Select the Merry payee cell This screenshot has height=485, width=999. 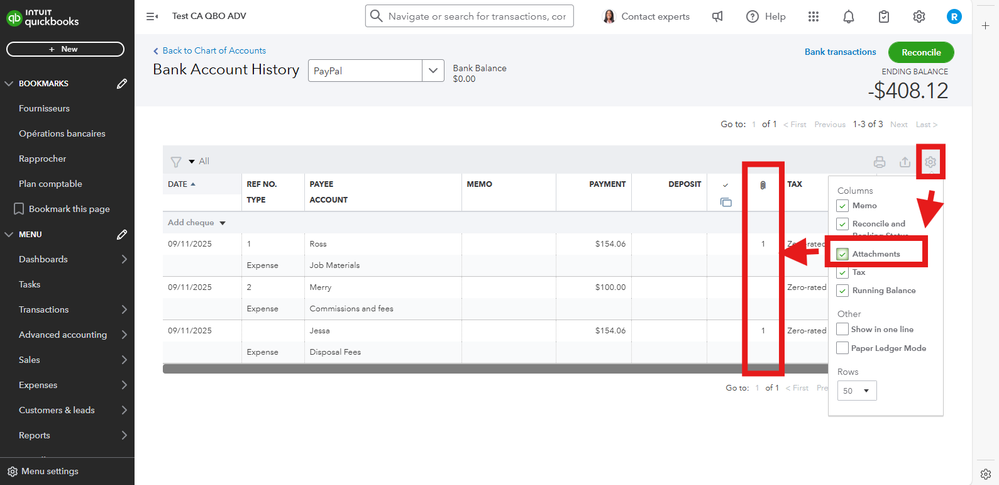(320, 287)
